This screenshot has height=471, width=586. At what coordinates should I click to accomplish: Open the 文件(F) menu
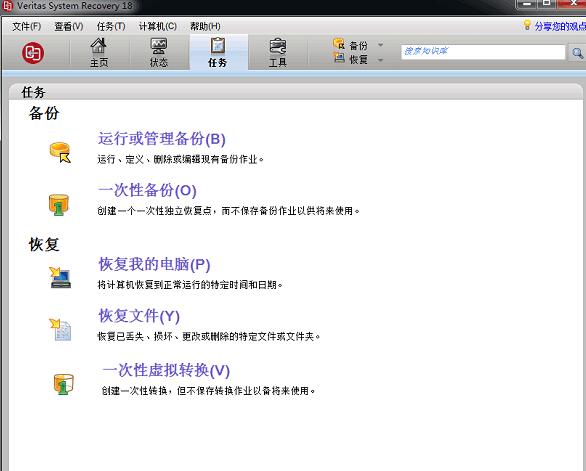pyautogui.click(x=27, y=26)
